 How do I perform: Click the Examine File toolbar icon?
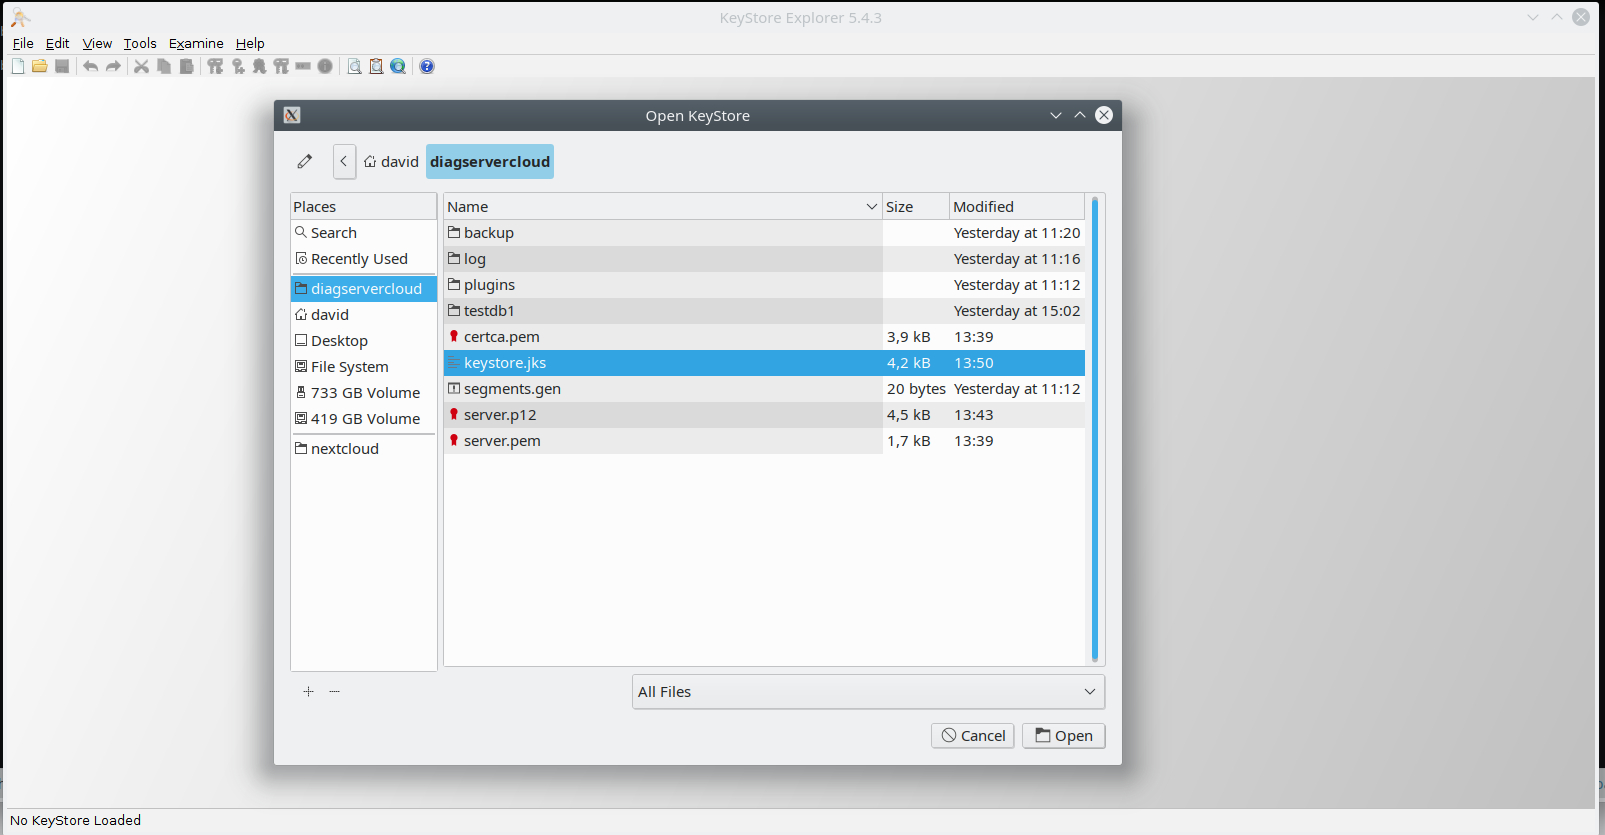pos(354,66)
